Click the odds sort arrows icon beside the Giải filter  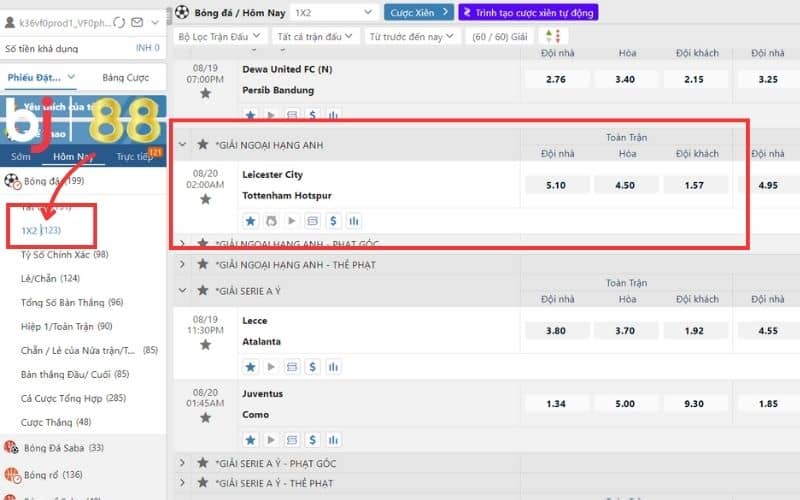point(553,36)
